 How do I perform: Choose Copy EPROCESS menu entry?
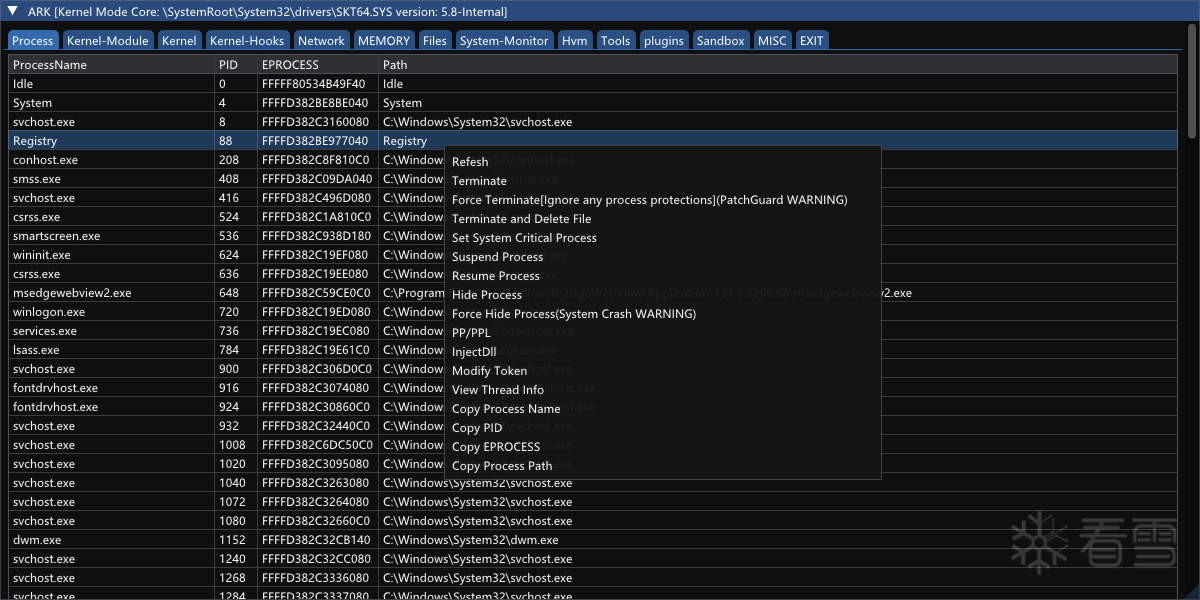click(662, 447)
